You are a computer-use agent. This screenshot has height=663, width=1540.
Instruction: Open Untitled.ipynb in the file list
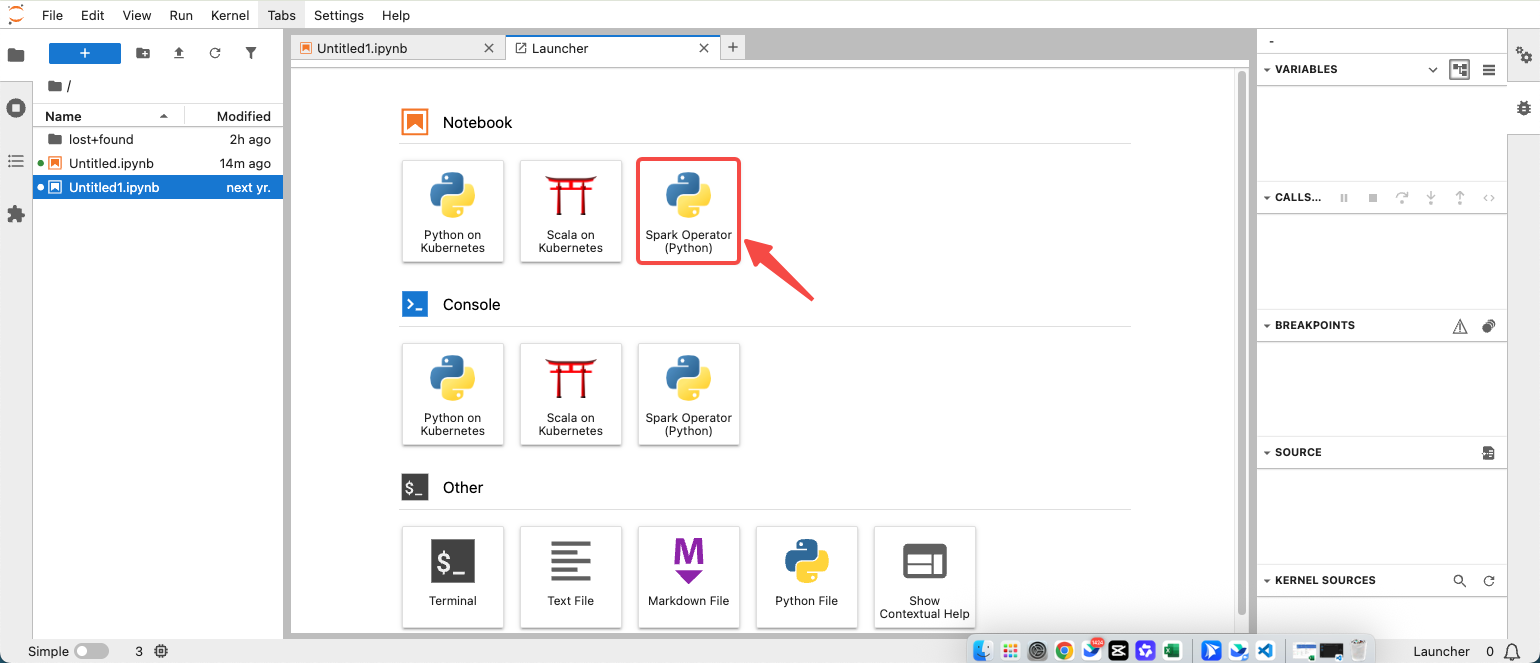pos(111,163)
